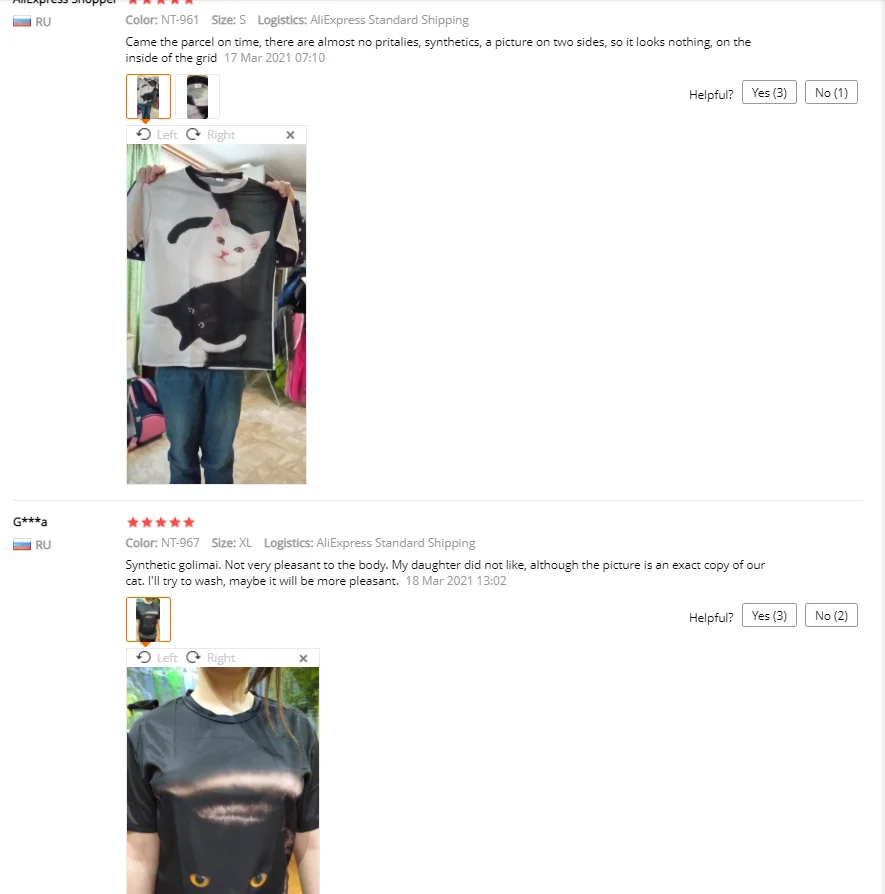
Task: Rotate first review photo left
Action: click(x=157, y=135)
